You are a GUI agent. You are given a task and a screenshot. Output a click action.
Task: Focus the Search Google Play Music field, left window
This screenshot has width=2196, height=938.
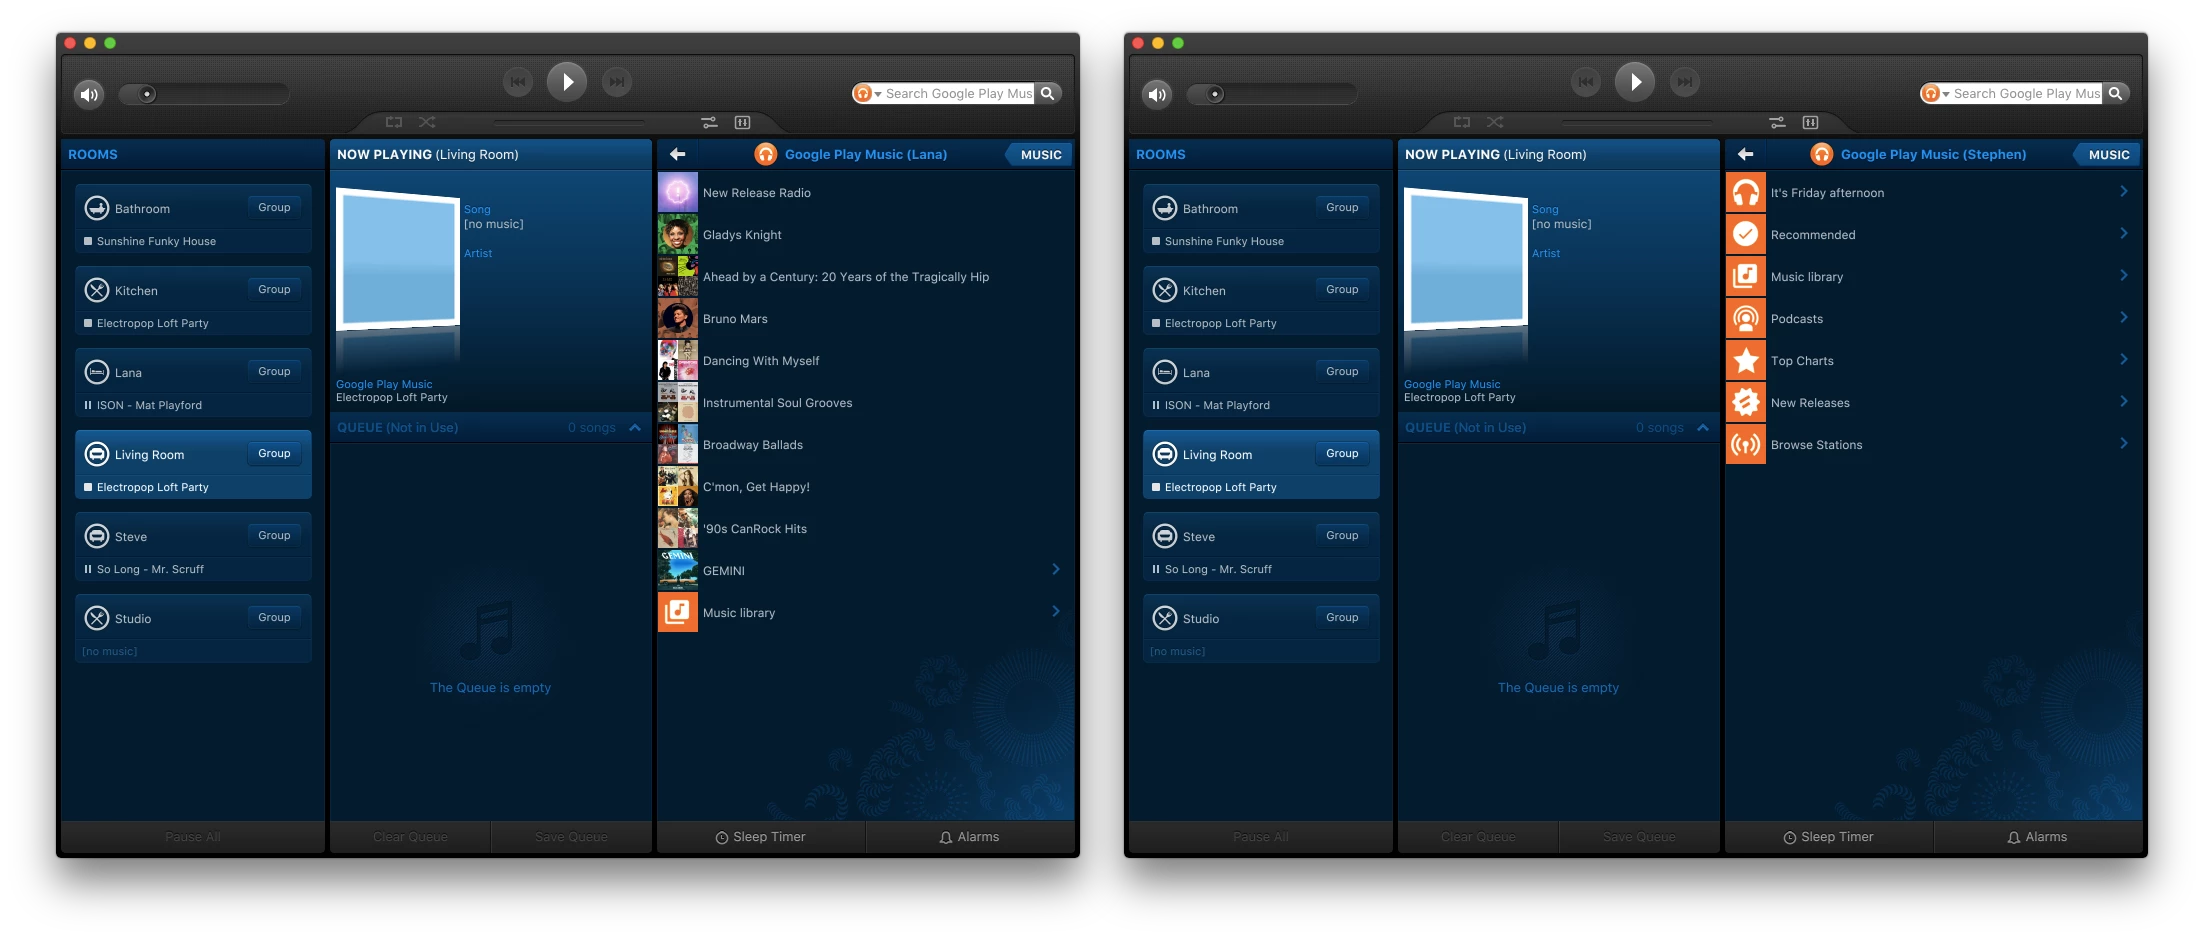(x=958, y=93)
